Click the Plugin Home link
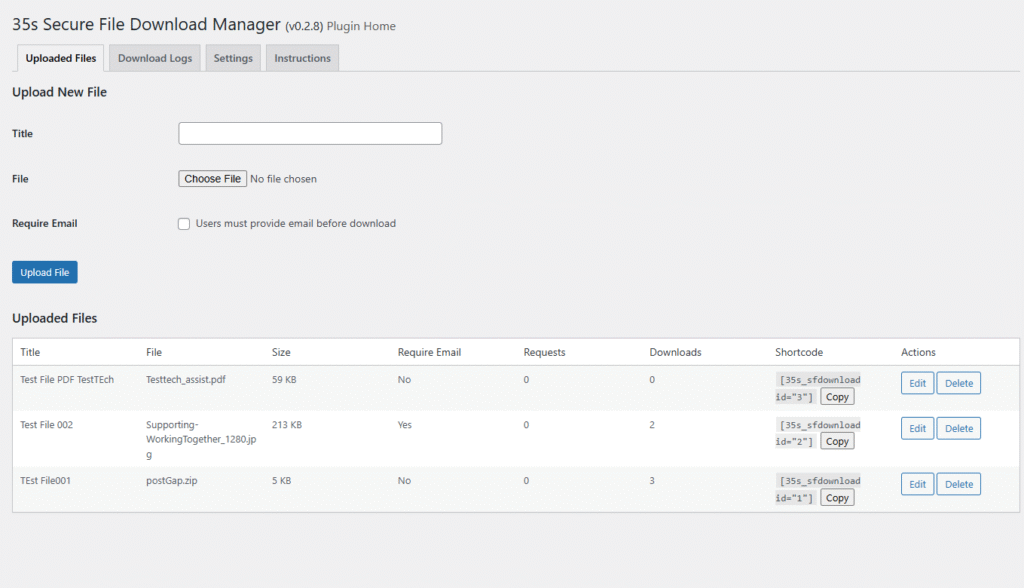Viewport: 1024px width, 588px height. [x=361, y=26]
